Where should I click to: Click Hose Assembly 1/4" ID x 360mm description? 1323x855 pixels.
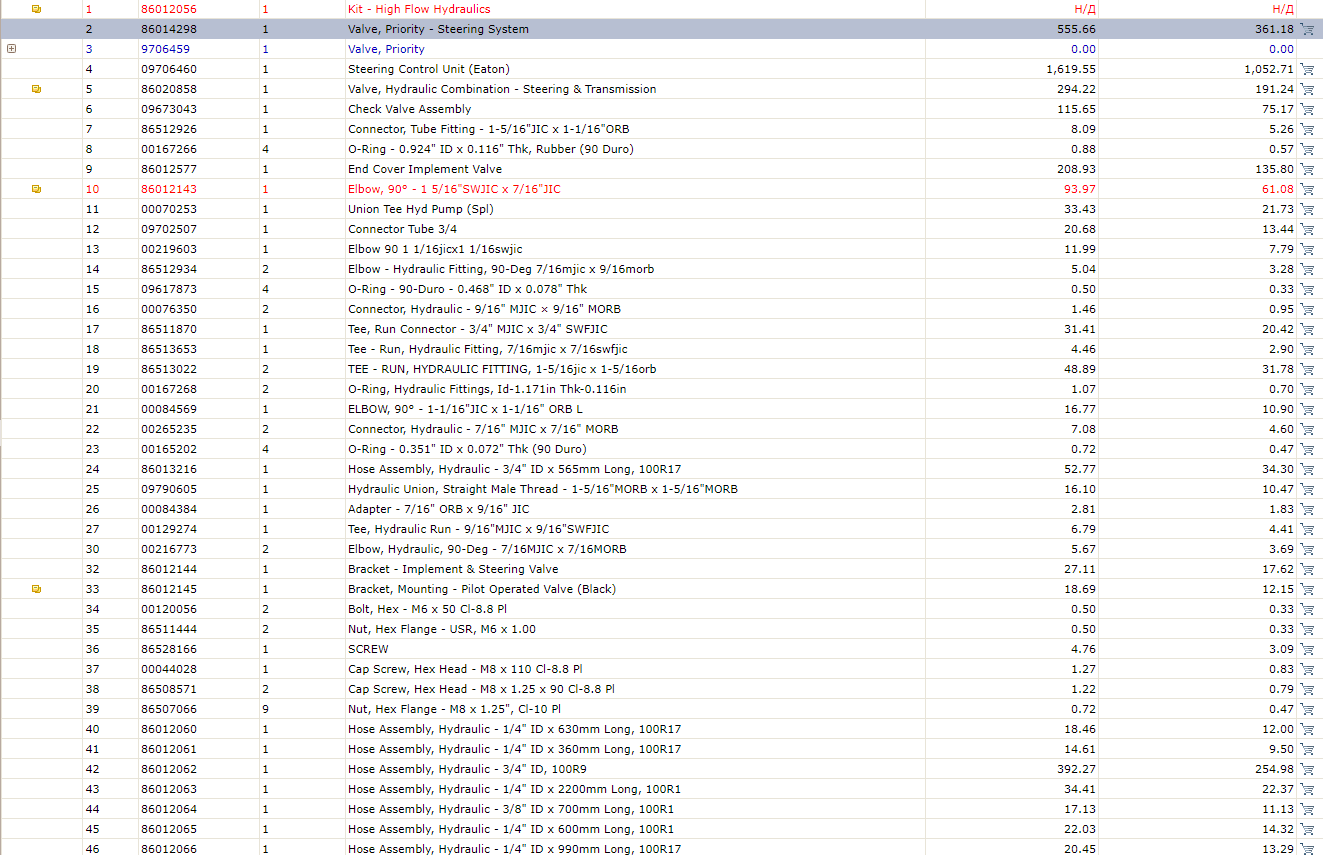click(514, 749)
